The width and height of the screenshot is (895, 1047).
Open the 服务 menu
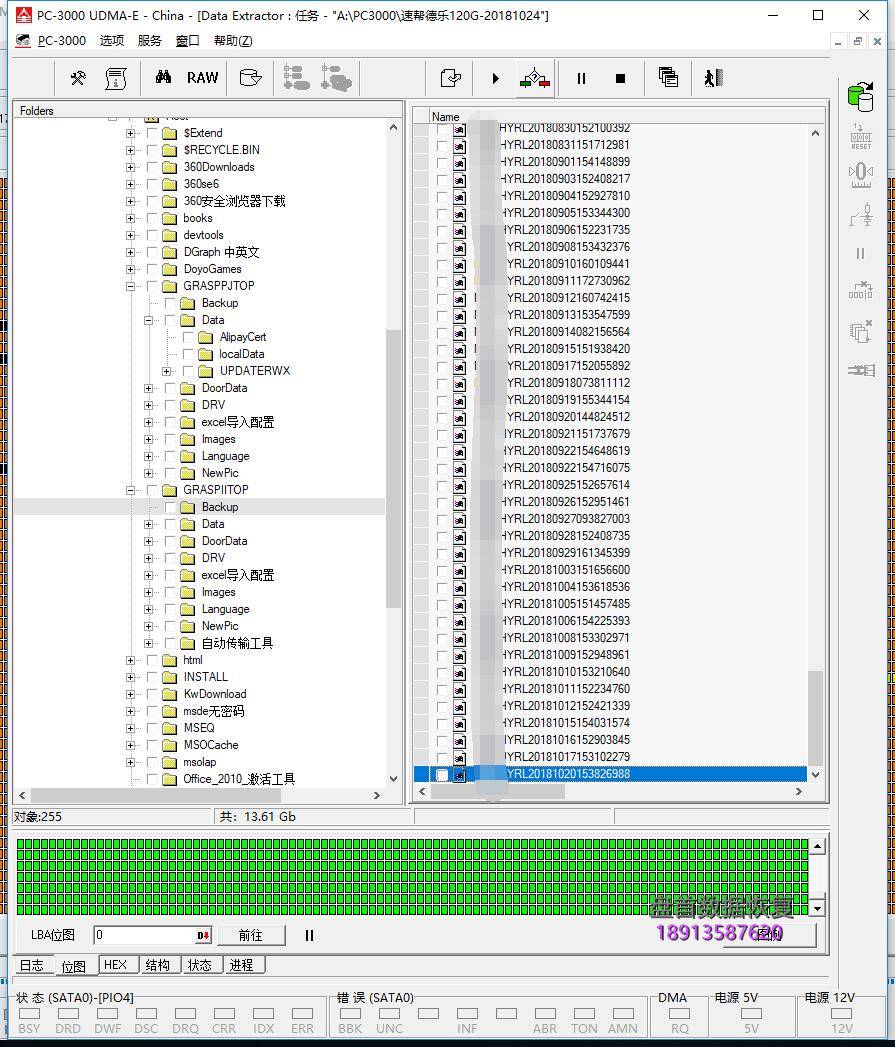tap(150, 41)
